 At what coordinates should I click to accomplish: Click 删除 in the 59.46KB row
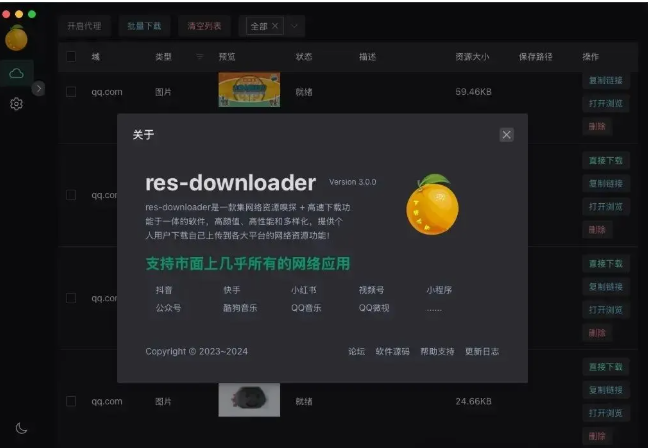coord(597,126)
